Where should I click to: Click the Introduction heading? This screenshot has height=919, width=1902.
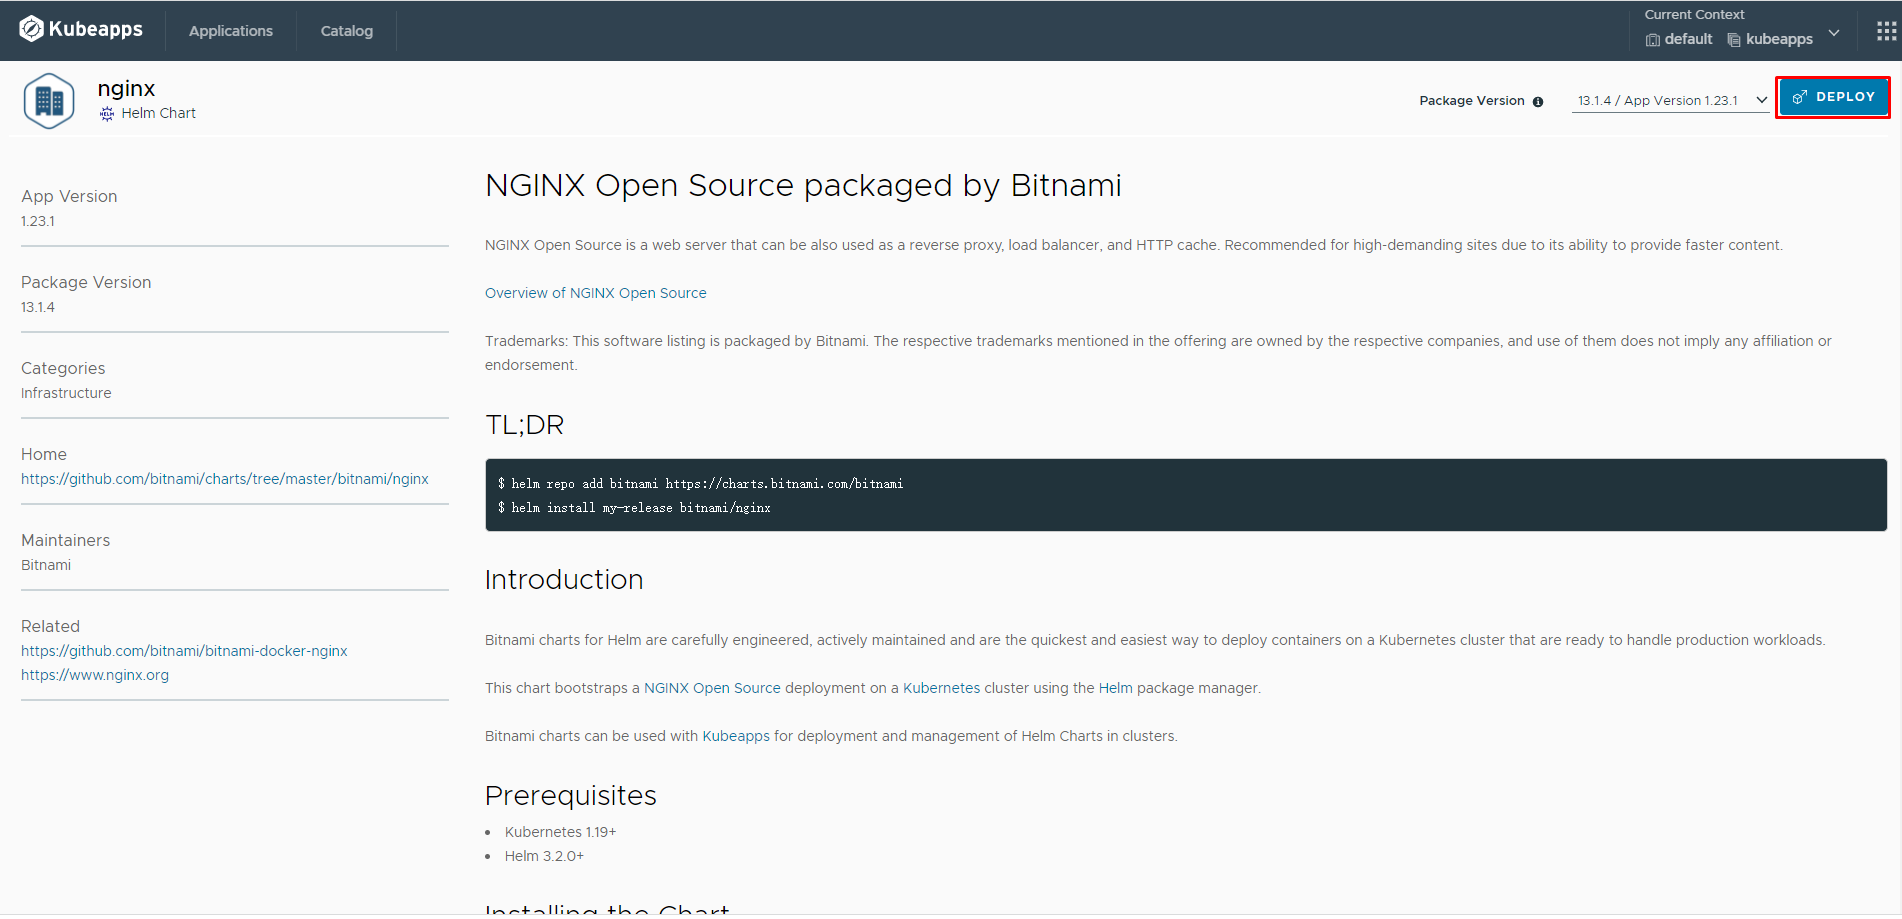tap(564, 580)
